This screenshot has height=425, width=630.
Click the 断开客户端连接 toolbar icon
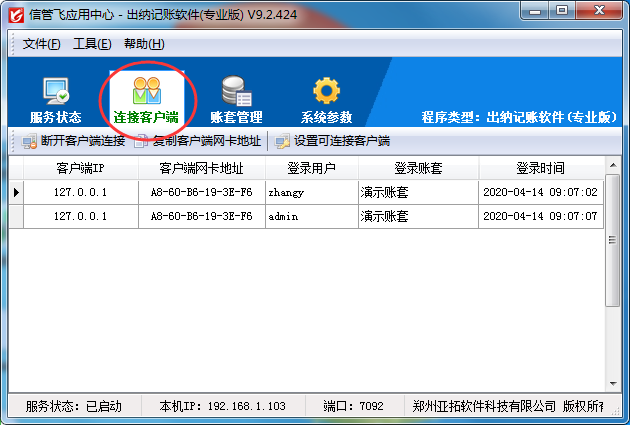29,141
